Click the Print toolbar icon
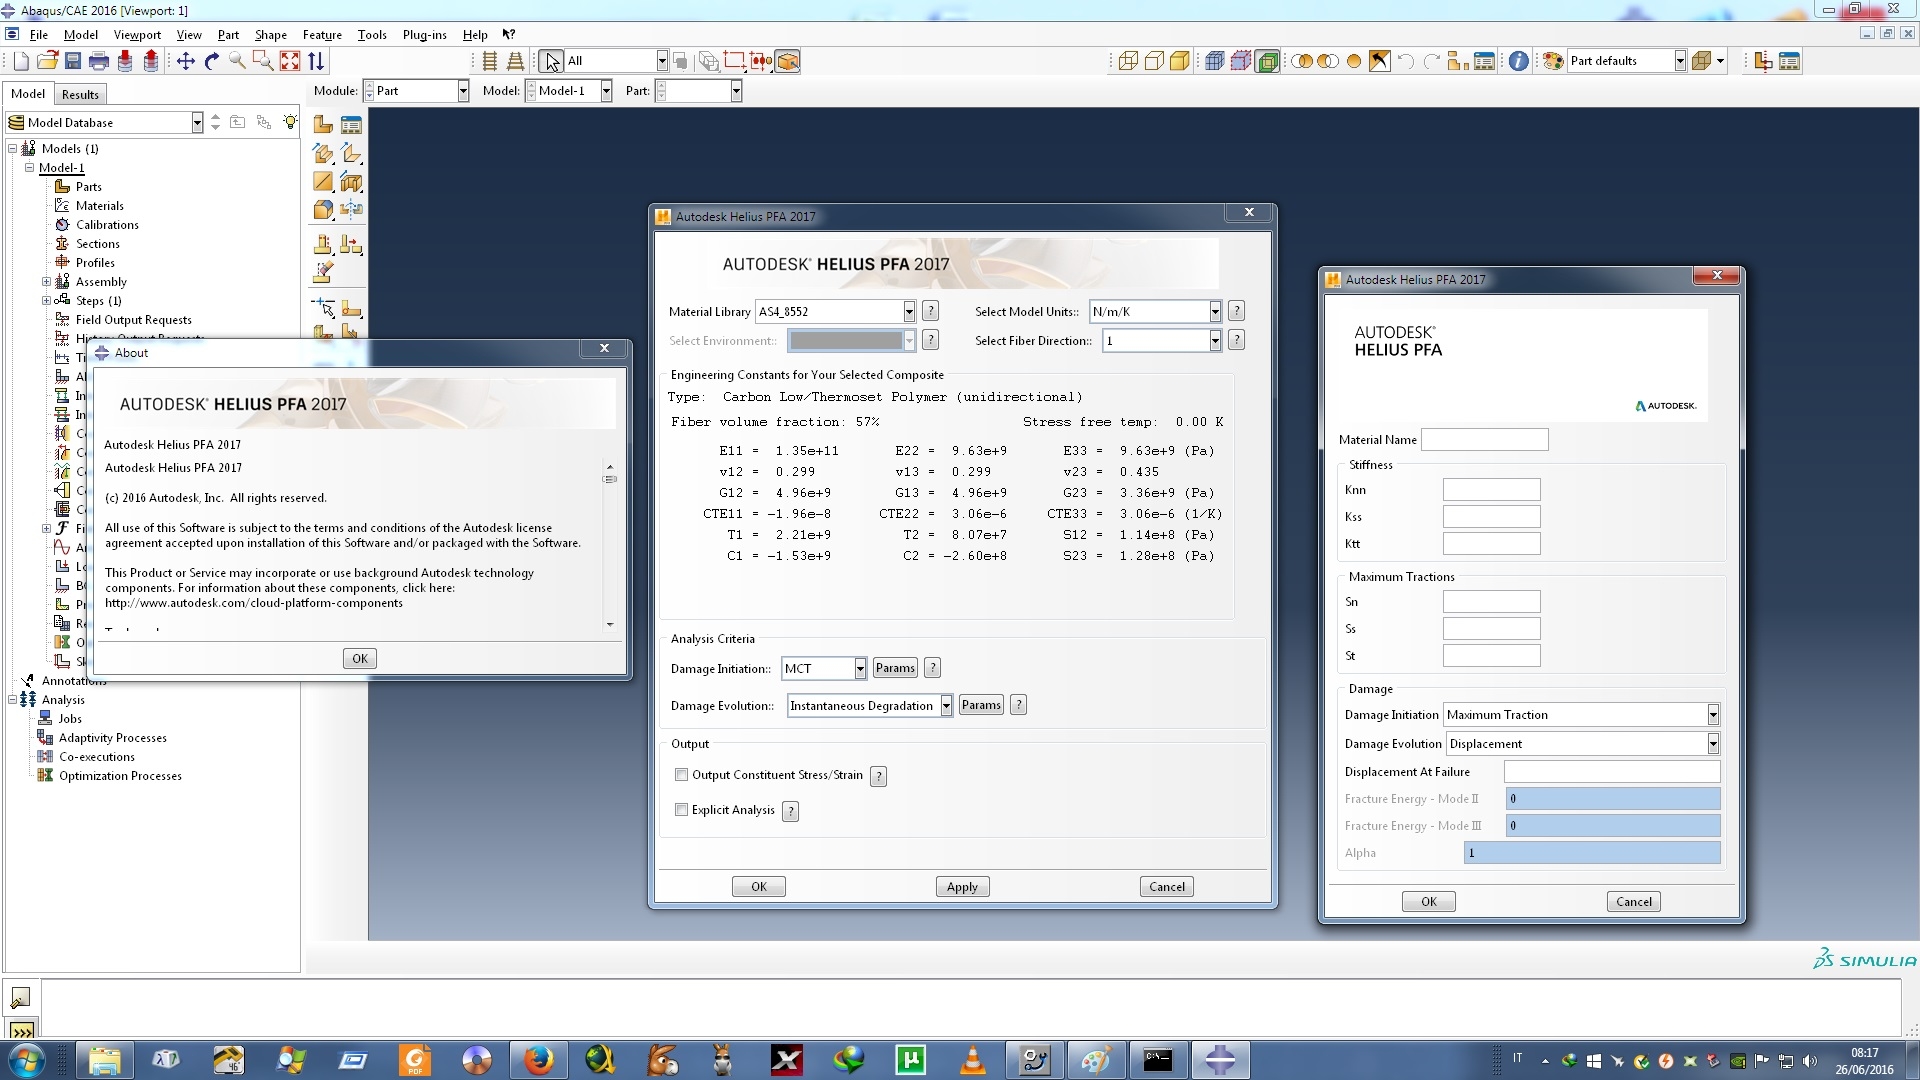 click(98, 61)
